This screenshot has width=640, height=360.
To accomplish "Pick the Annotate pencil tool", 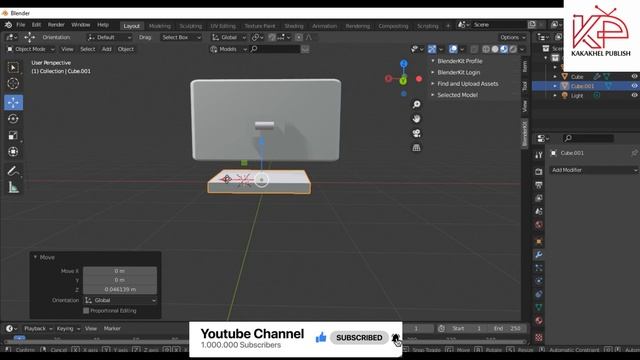I will [13, 171].
